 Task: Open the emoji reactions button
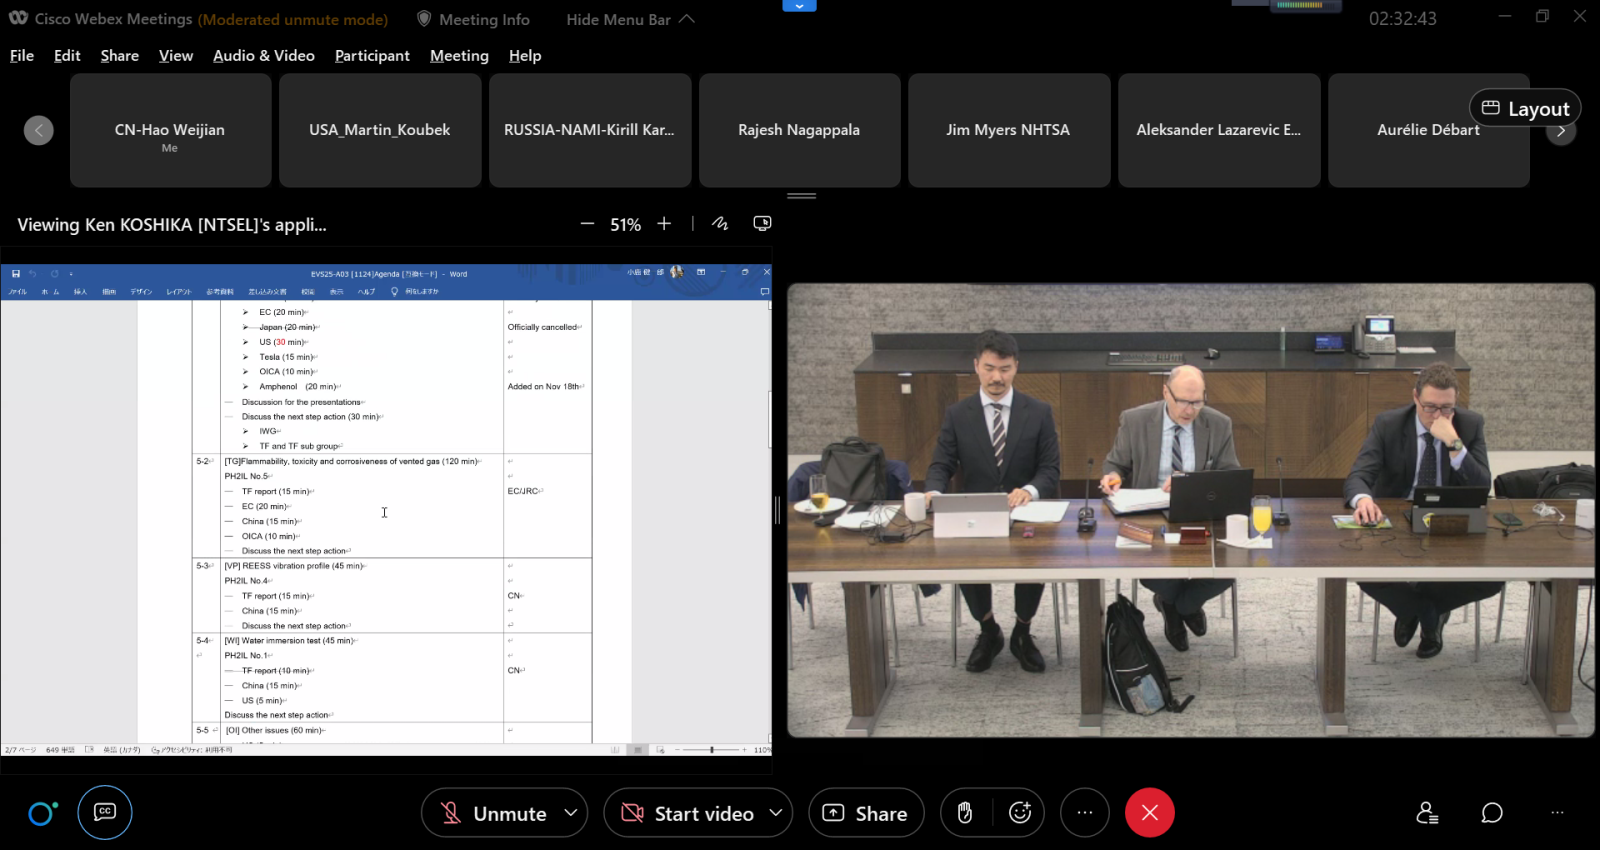point(1020,813)
